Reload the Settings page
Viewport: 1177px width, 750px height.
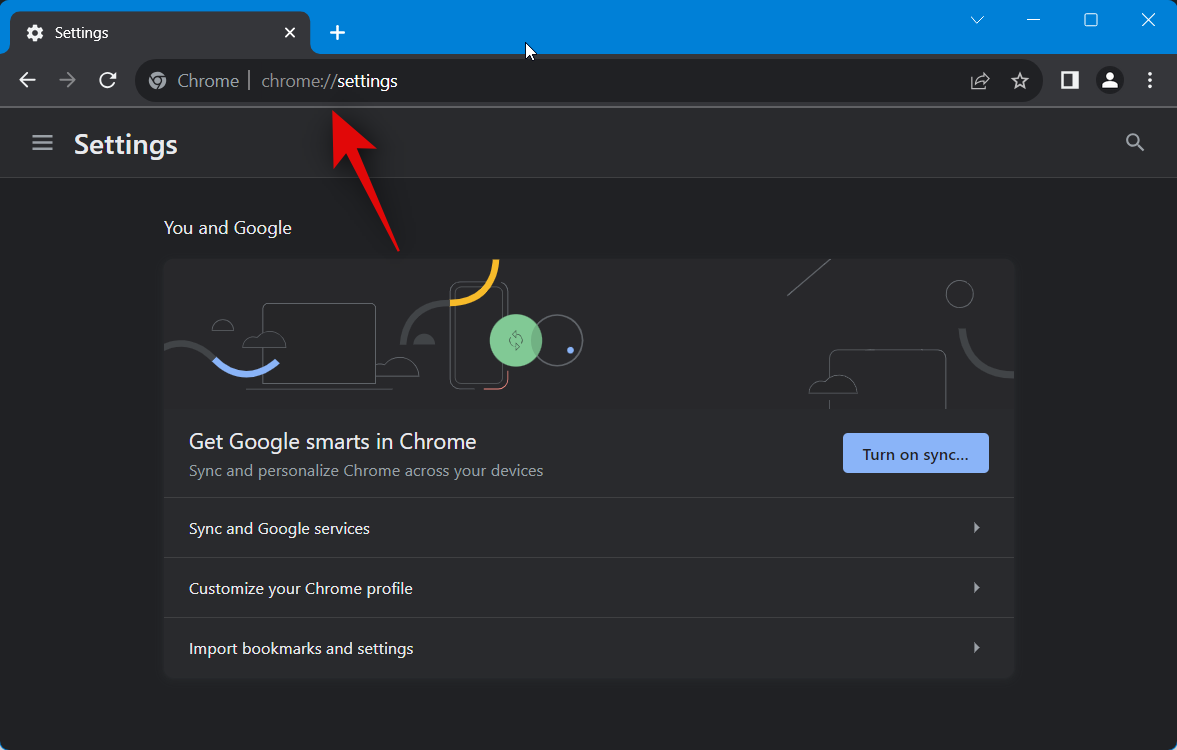108,80
